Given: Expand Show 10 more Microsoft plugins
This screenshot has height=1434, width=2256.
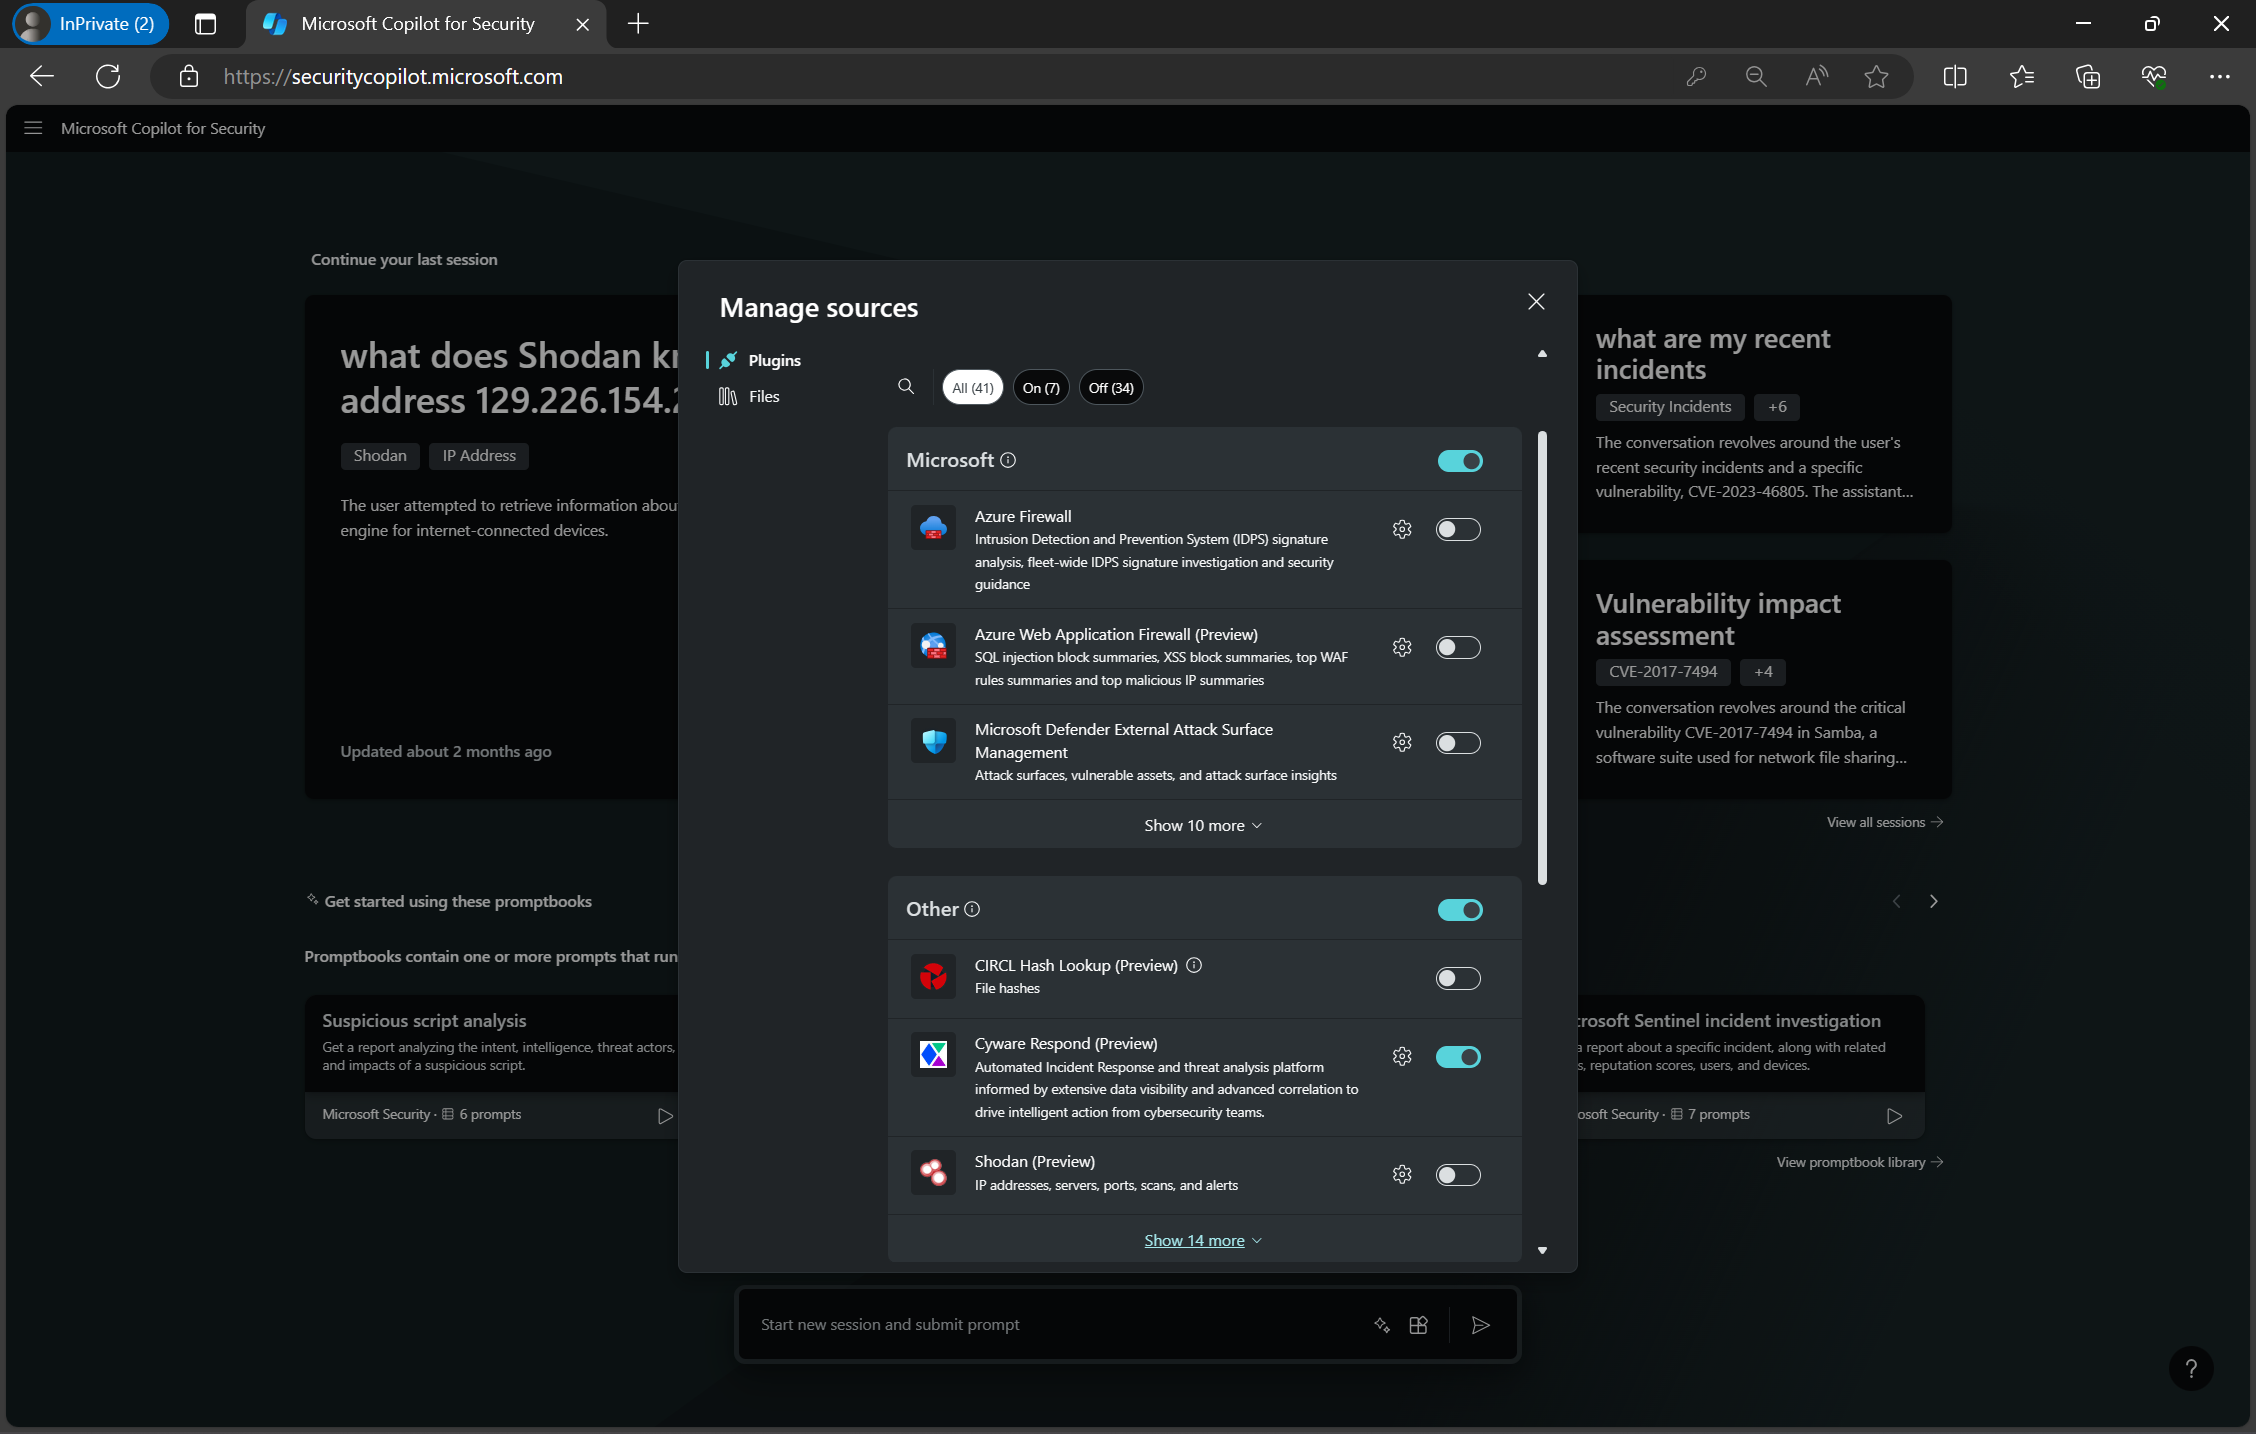Looking at the screenshot, I should click(1202, 825).
